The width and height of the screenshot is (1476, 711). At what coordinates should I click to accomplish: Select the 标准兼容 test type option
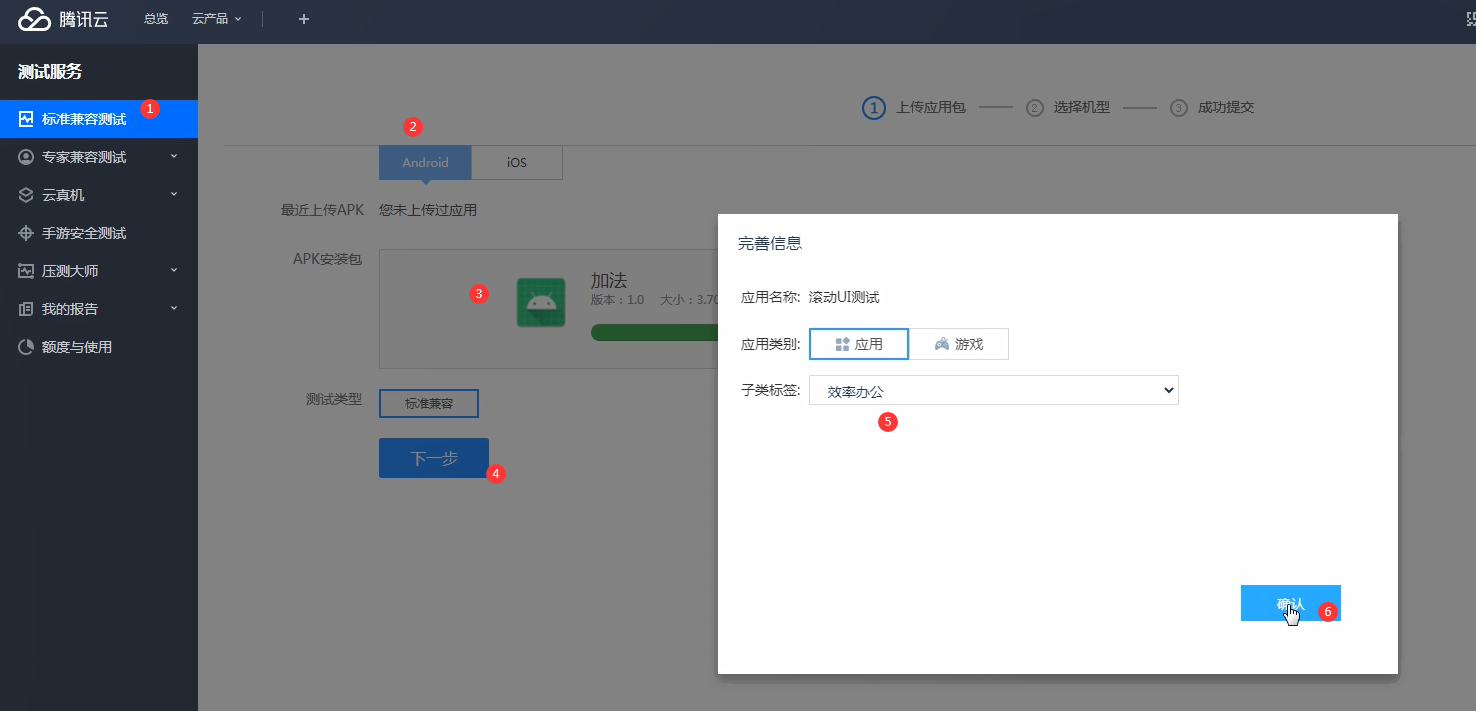(428, 404)
